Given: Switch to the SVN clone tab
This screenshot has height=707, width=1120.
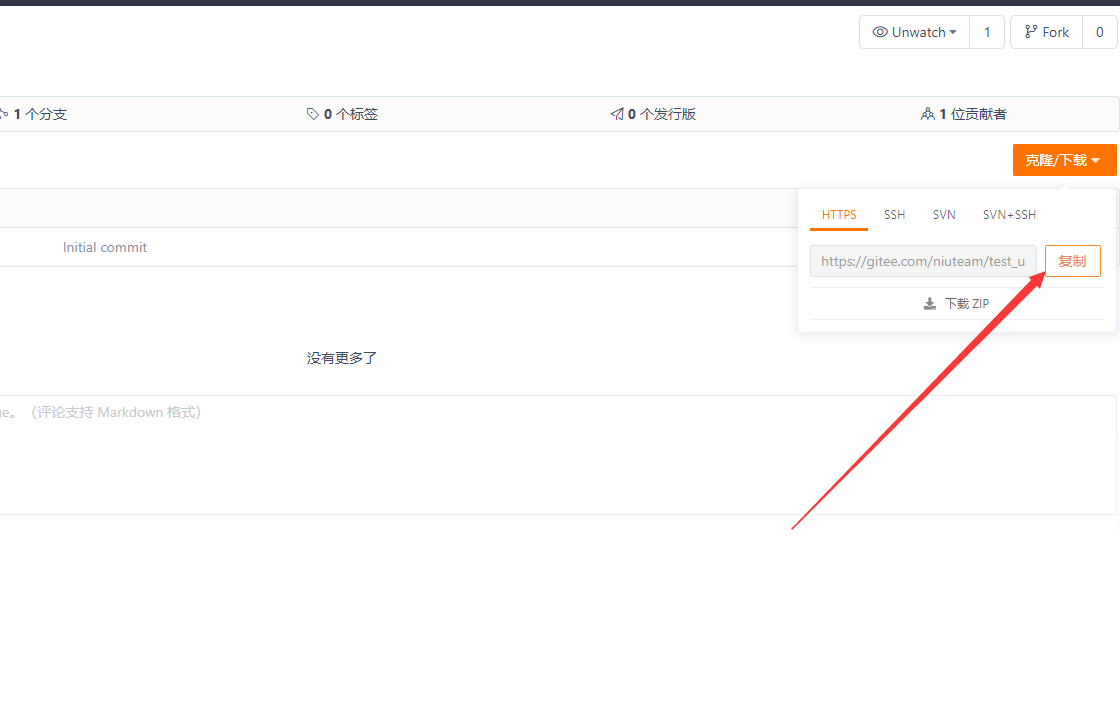Looking at the screenshot, I should click(944, 215).
